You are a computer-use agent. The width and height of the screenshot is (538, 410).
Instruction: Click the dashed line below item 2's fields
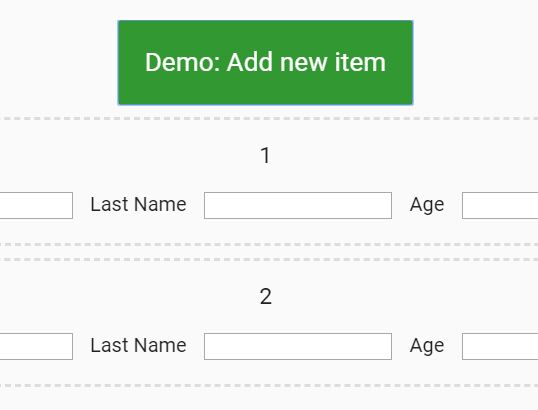click(x=269, y=386)
